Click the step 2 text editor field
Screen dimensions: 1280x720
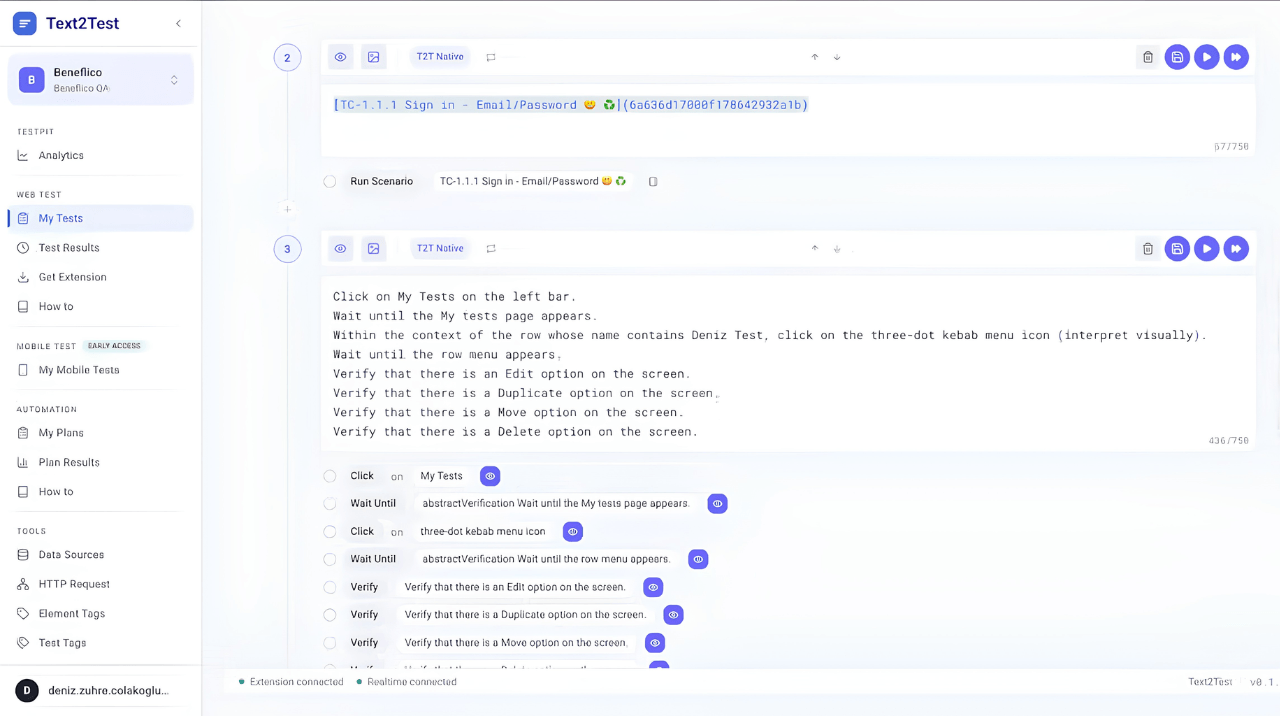788,119
